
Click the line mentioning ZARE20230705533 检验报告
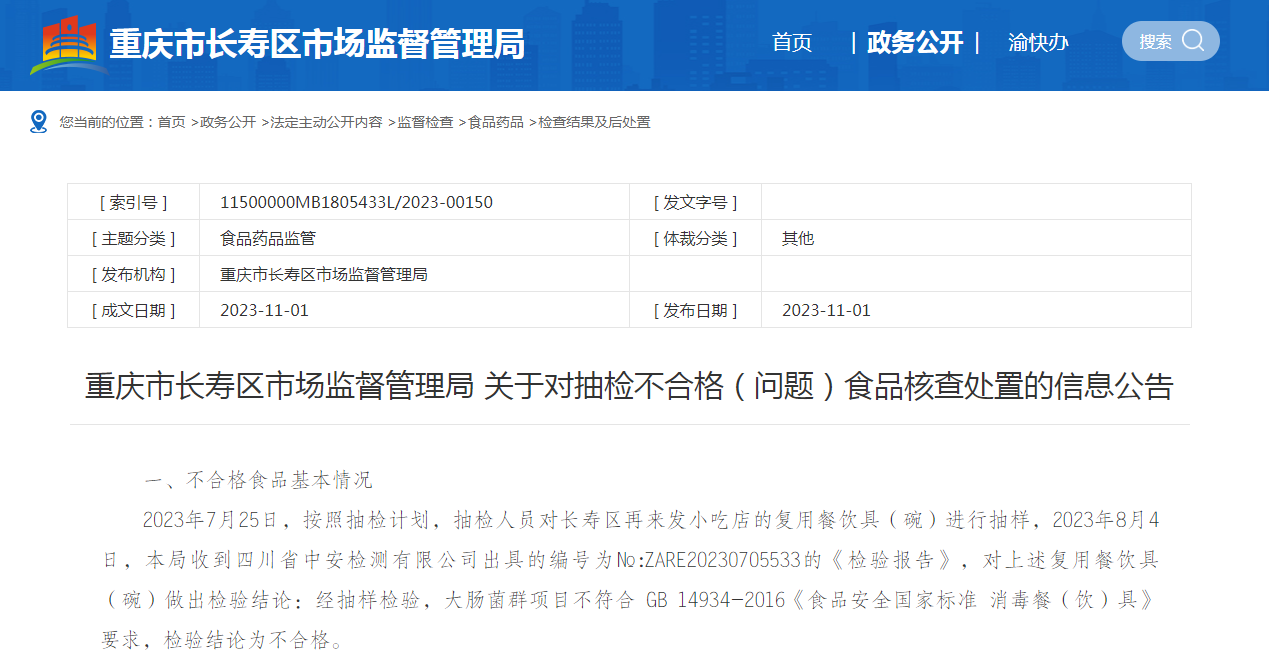coord(630,560)
